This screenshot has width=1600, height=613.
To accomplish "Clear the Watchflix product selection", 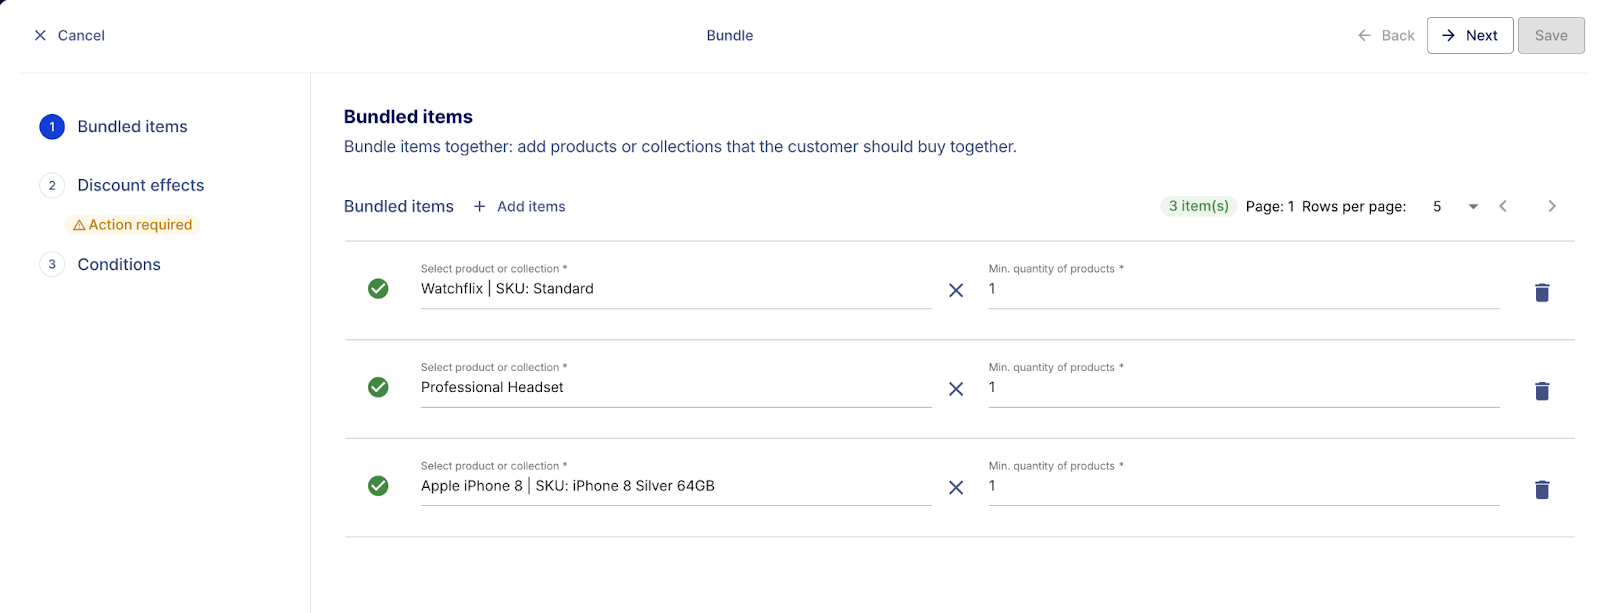I will [956, 290].
